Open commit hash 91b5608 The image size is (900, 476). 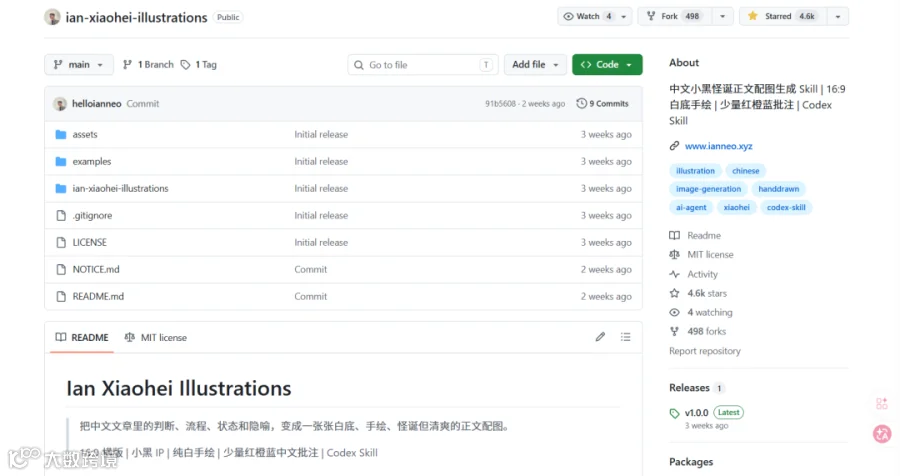click(x=501, y=104)
